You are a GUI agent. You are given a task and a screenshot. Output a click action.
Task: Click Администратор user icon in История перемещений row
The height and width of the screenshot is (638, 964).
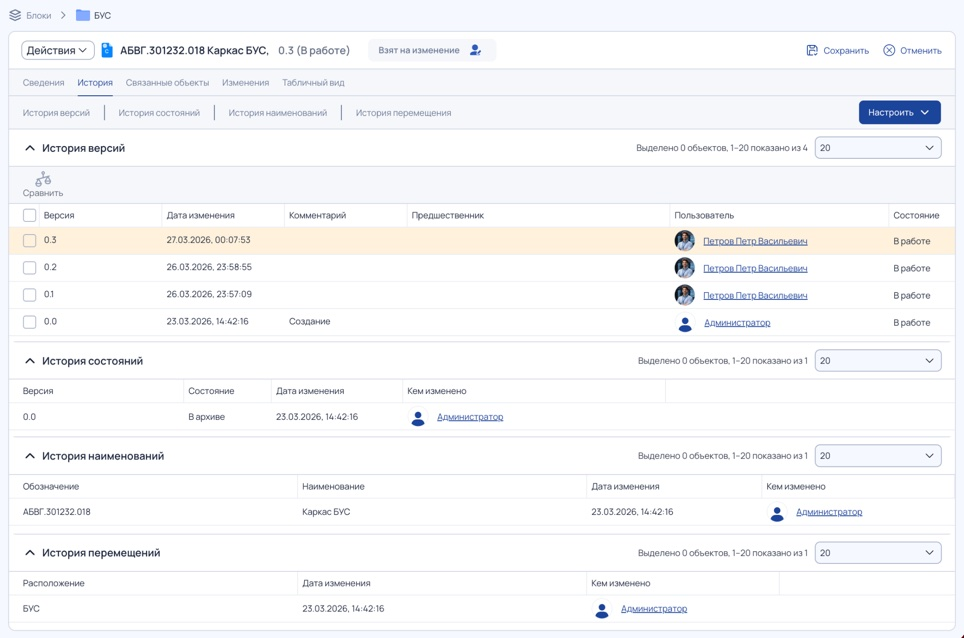(x=602, y=609)
